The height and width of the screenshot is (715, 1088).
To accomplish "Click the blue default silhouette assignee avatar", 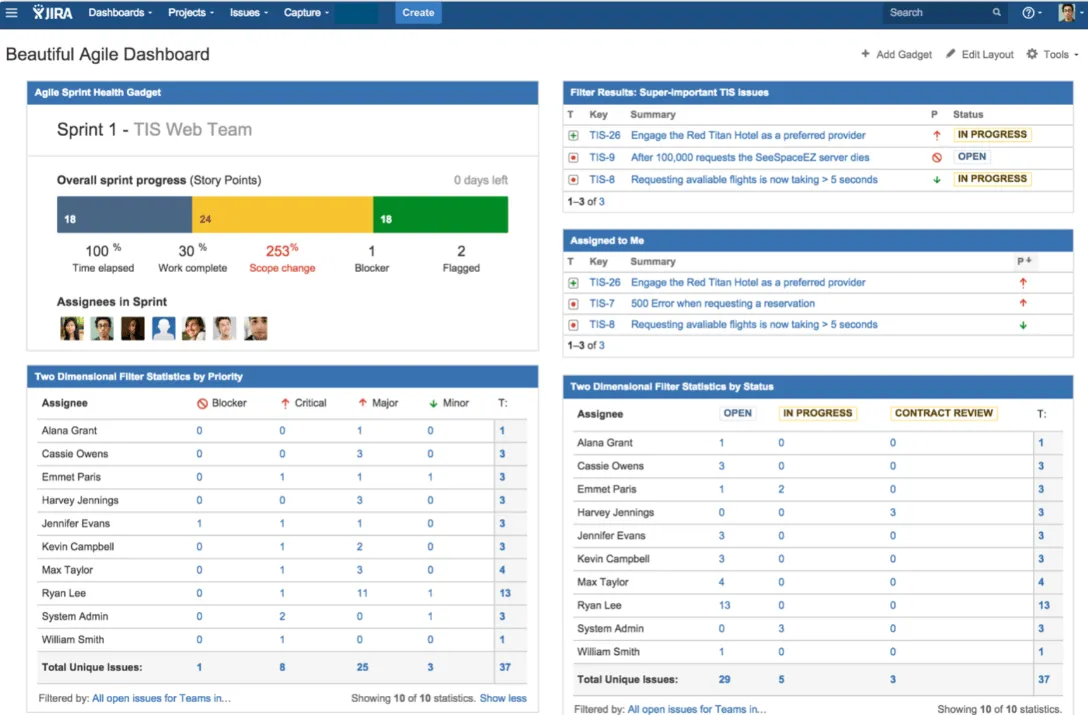I will 163,328.
